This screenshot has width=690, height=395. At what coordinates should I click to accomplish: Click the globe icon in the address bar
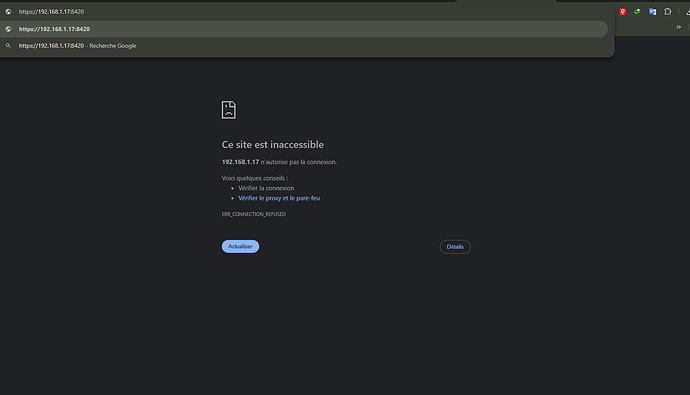(x=8, y=12)
